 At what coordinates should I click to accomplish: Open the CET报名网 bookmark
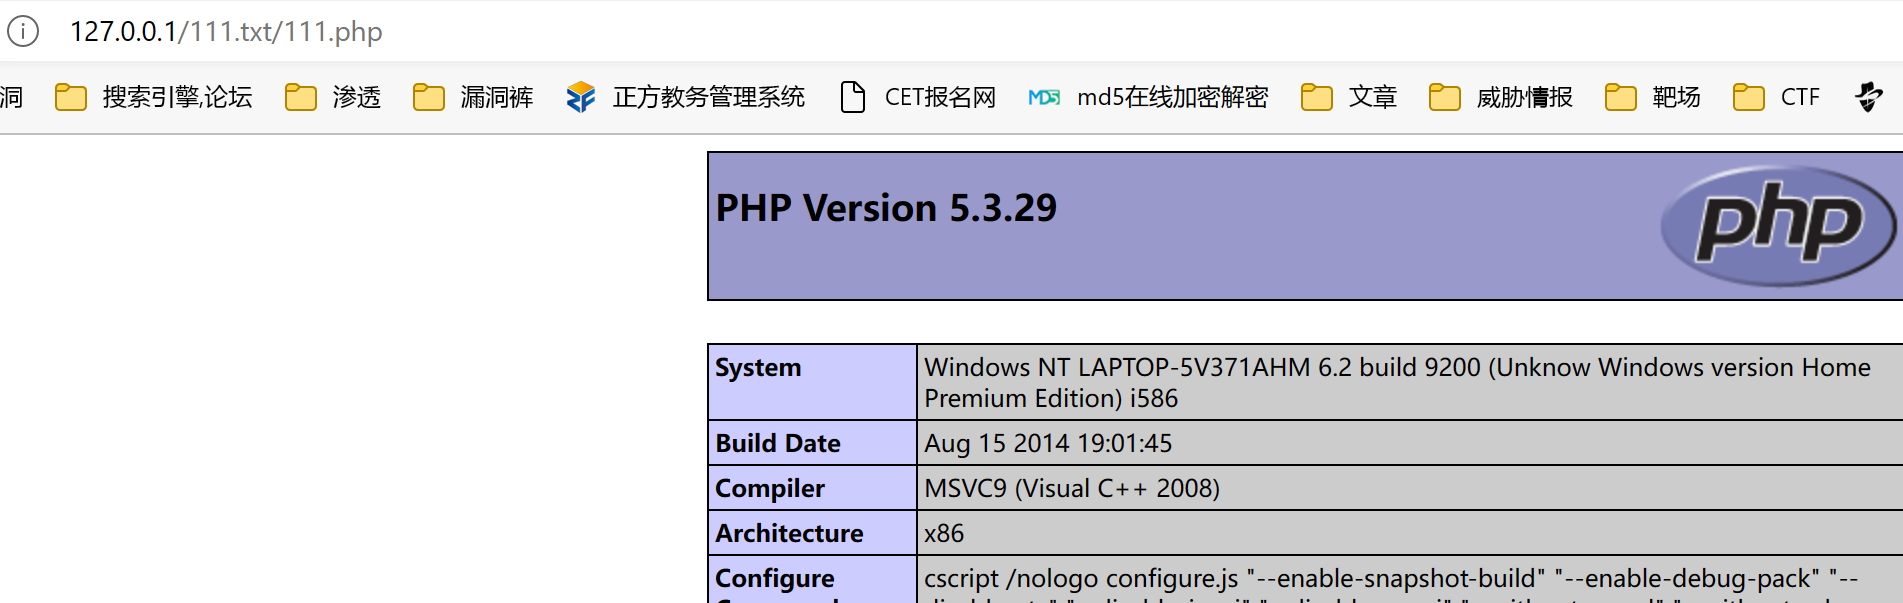pyautogui.click(x=919, y=97)
